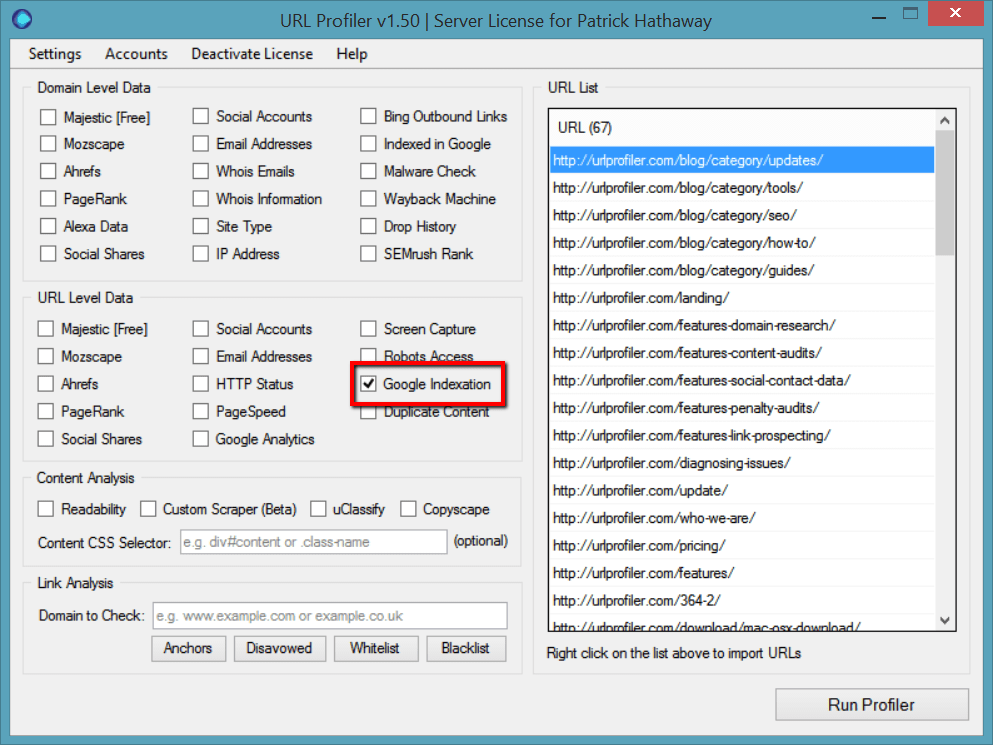Check URL Level Email Addresses box
This screenshot has height=745, width=993.
pyautogui.click(x=201, y=356)
